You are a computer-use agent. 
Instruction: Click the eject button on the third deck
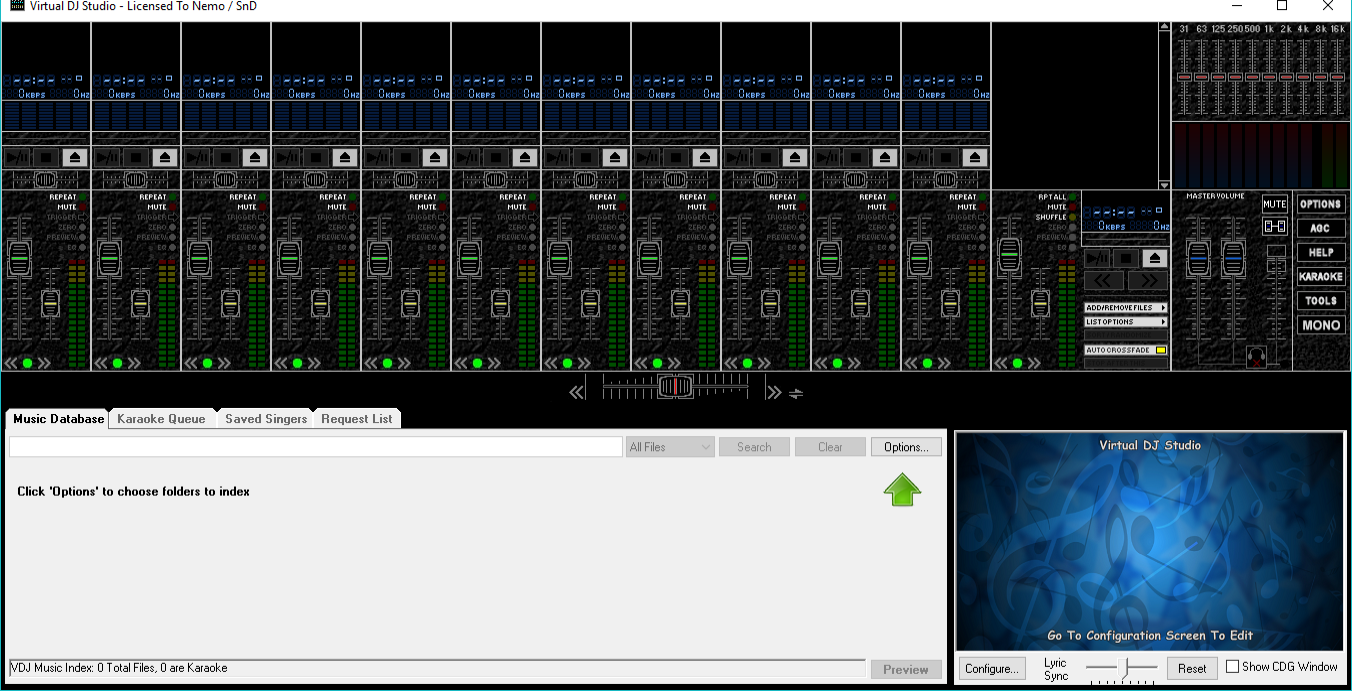255,157
